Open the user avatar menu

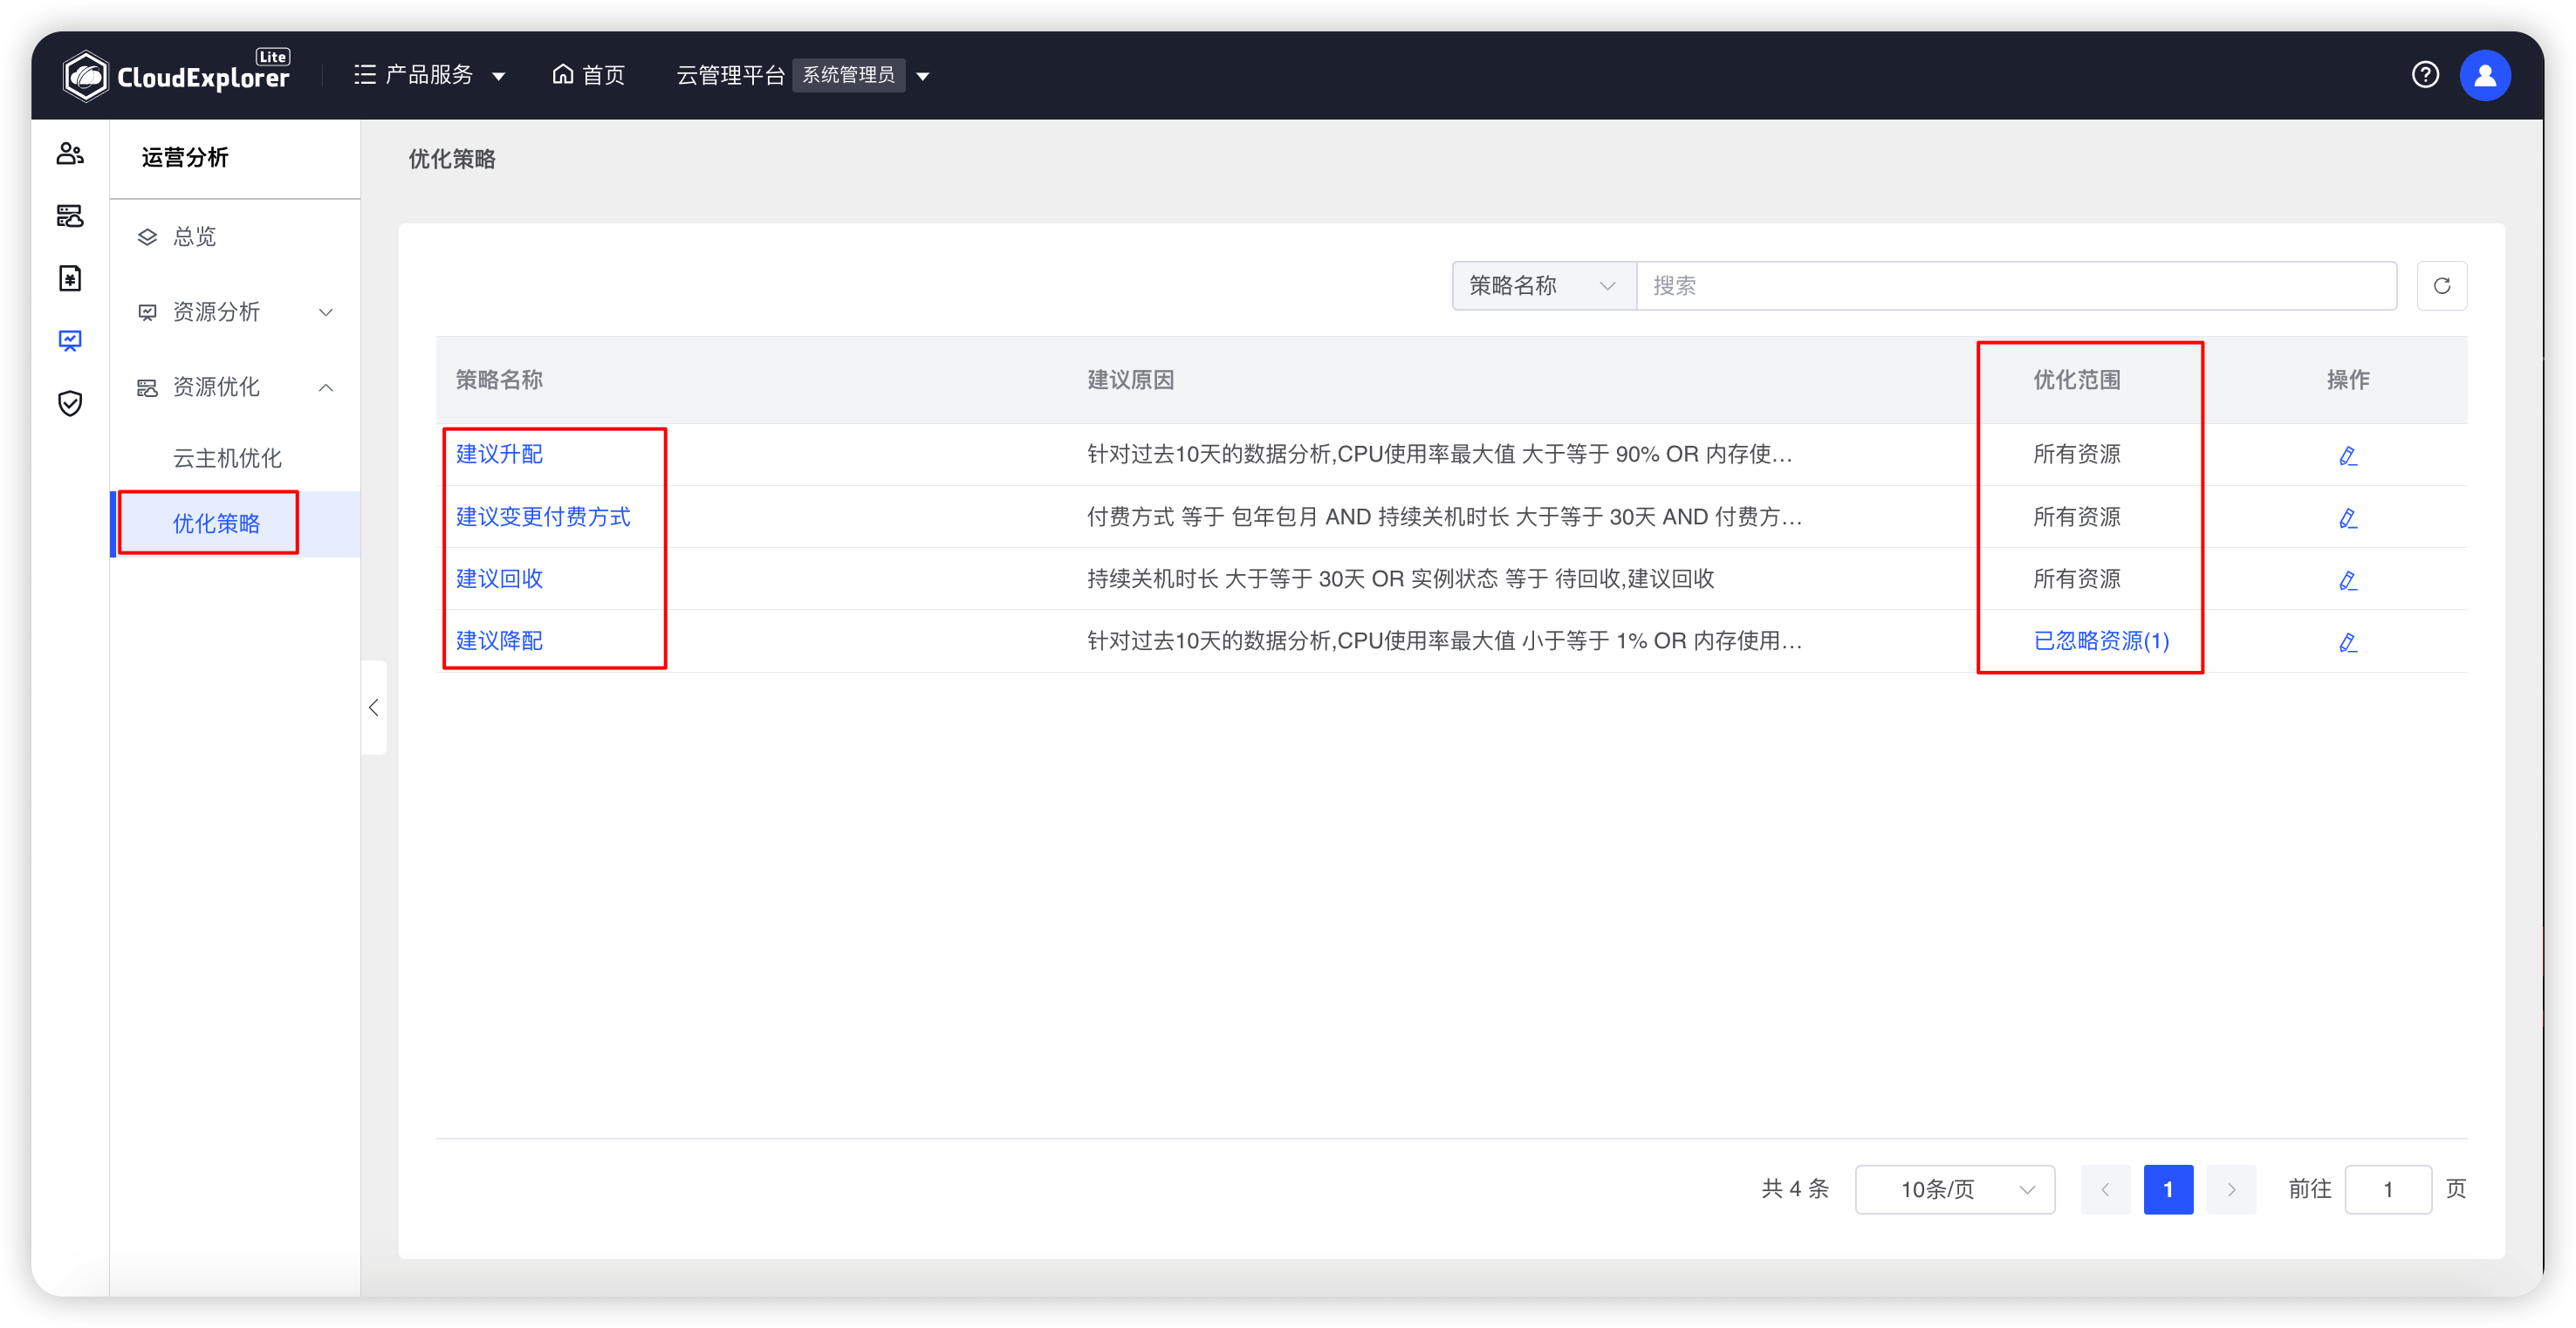point(2485,75)
